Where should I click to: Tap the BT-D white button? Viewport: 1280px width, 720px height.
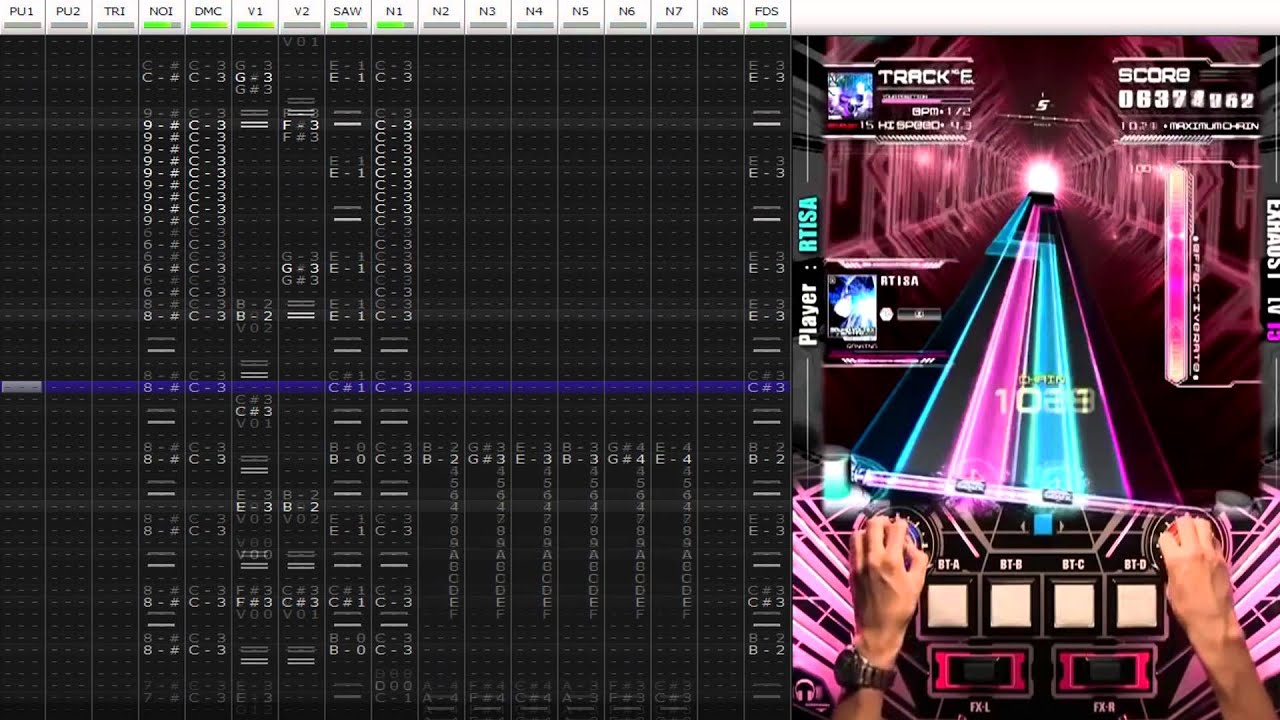pyautogui.click(x=1135, y=604)
